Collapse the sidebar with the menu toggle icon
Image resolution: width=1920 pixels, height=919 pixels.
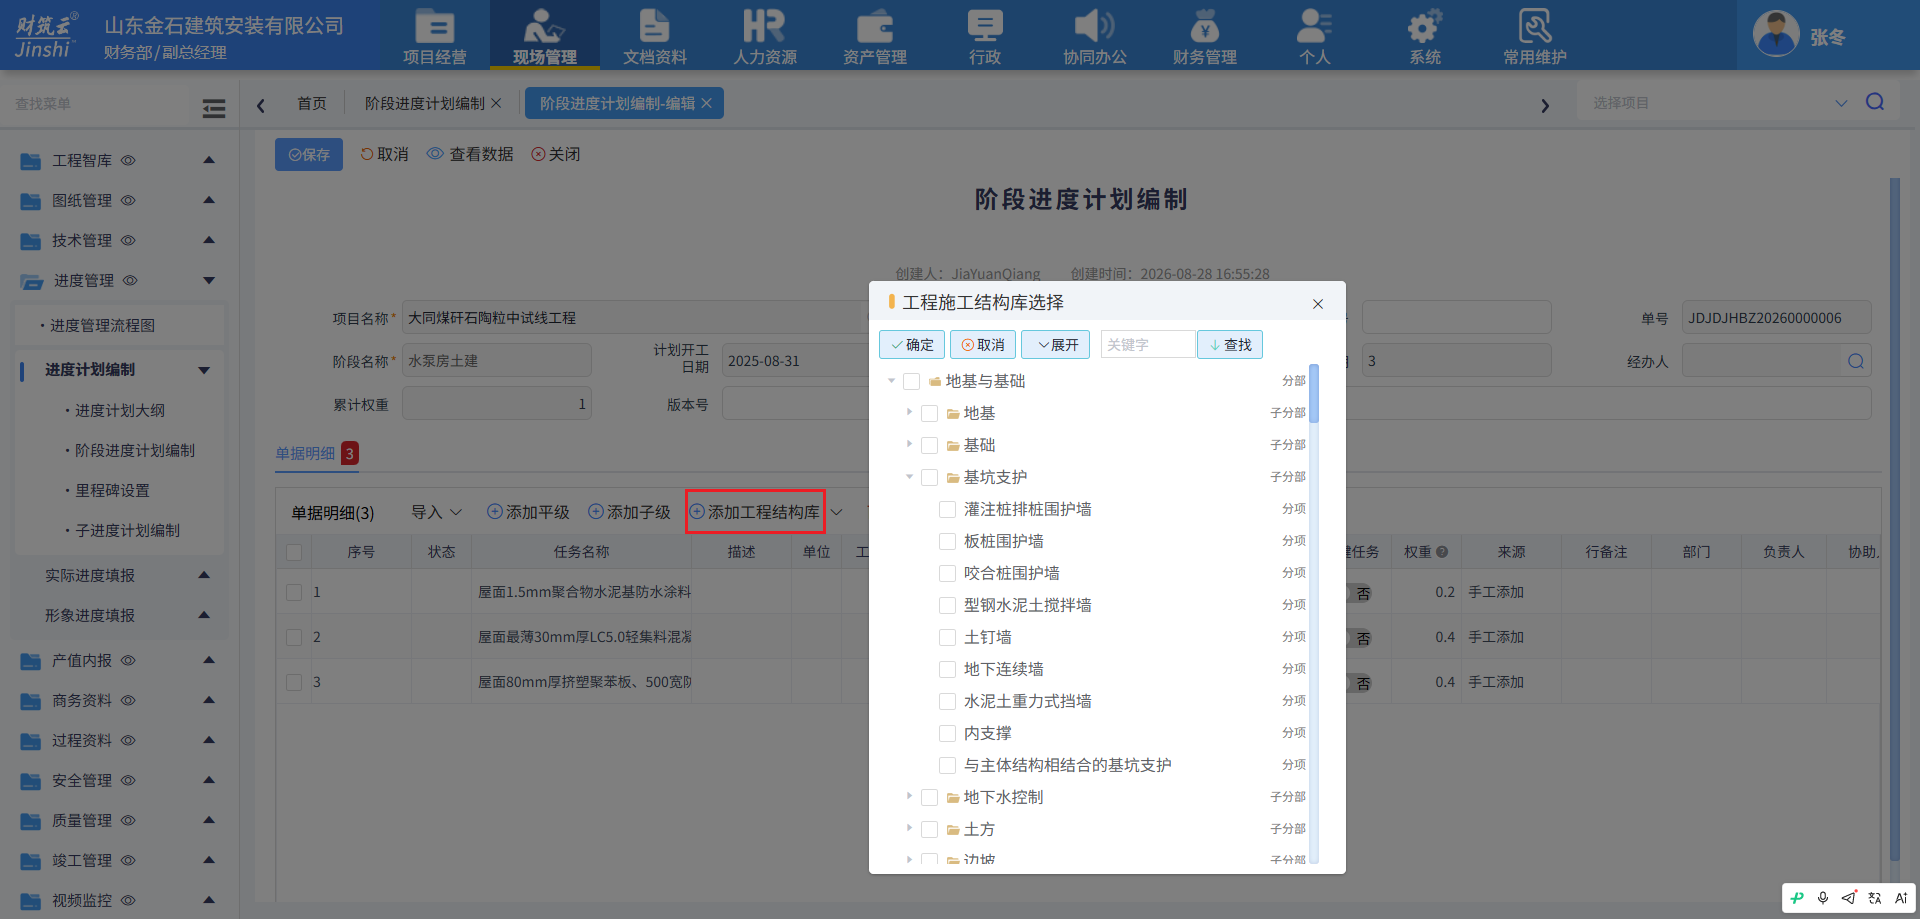(214, 108)
